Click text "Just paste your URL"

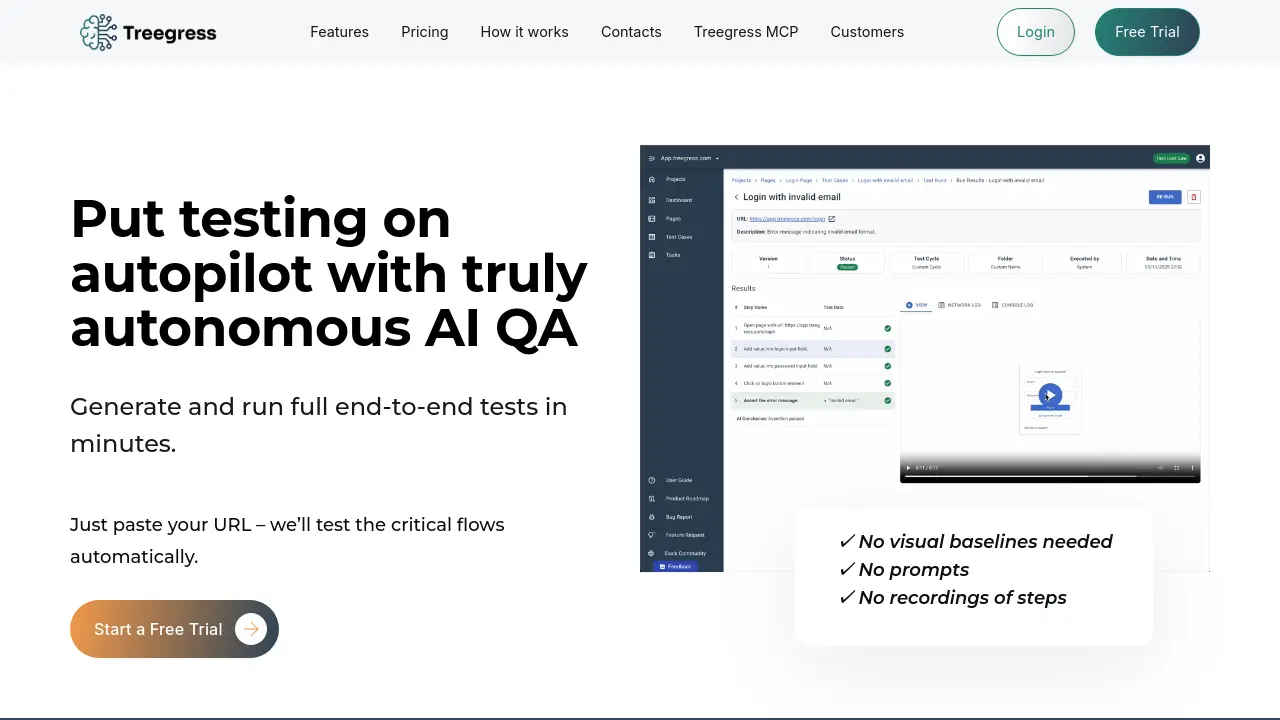pos(160,524)
